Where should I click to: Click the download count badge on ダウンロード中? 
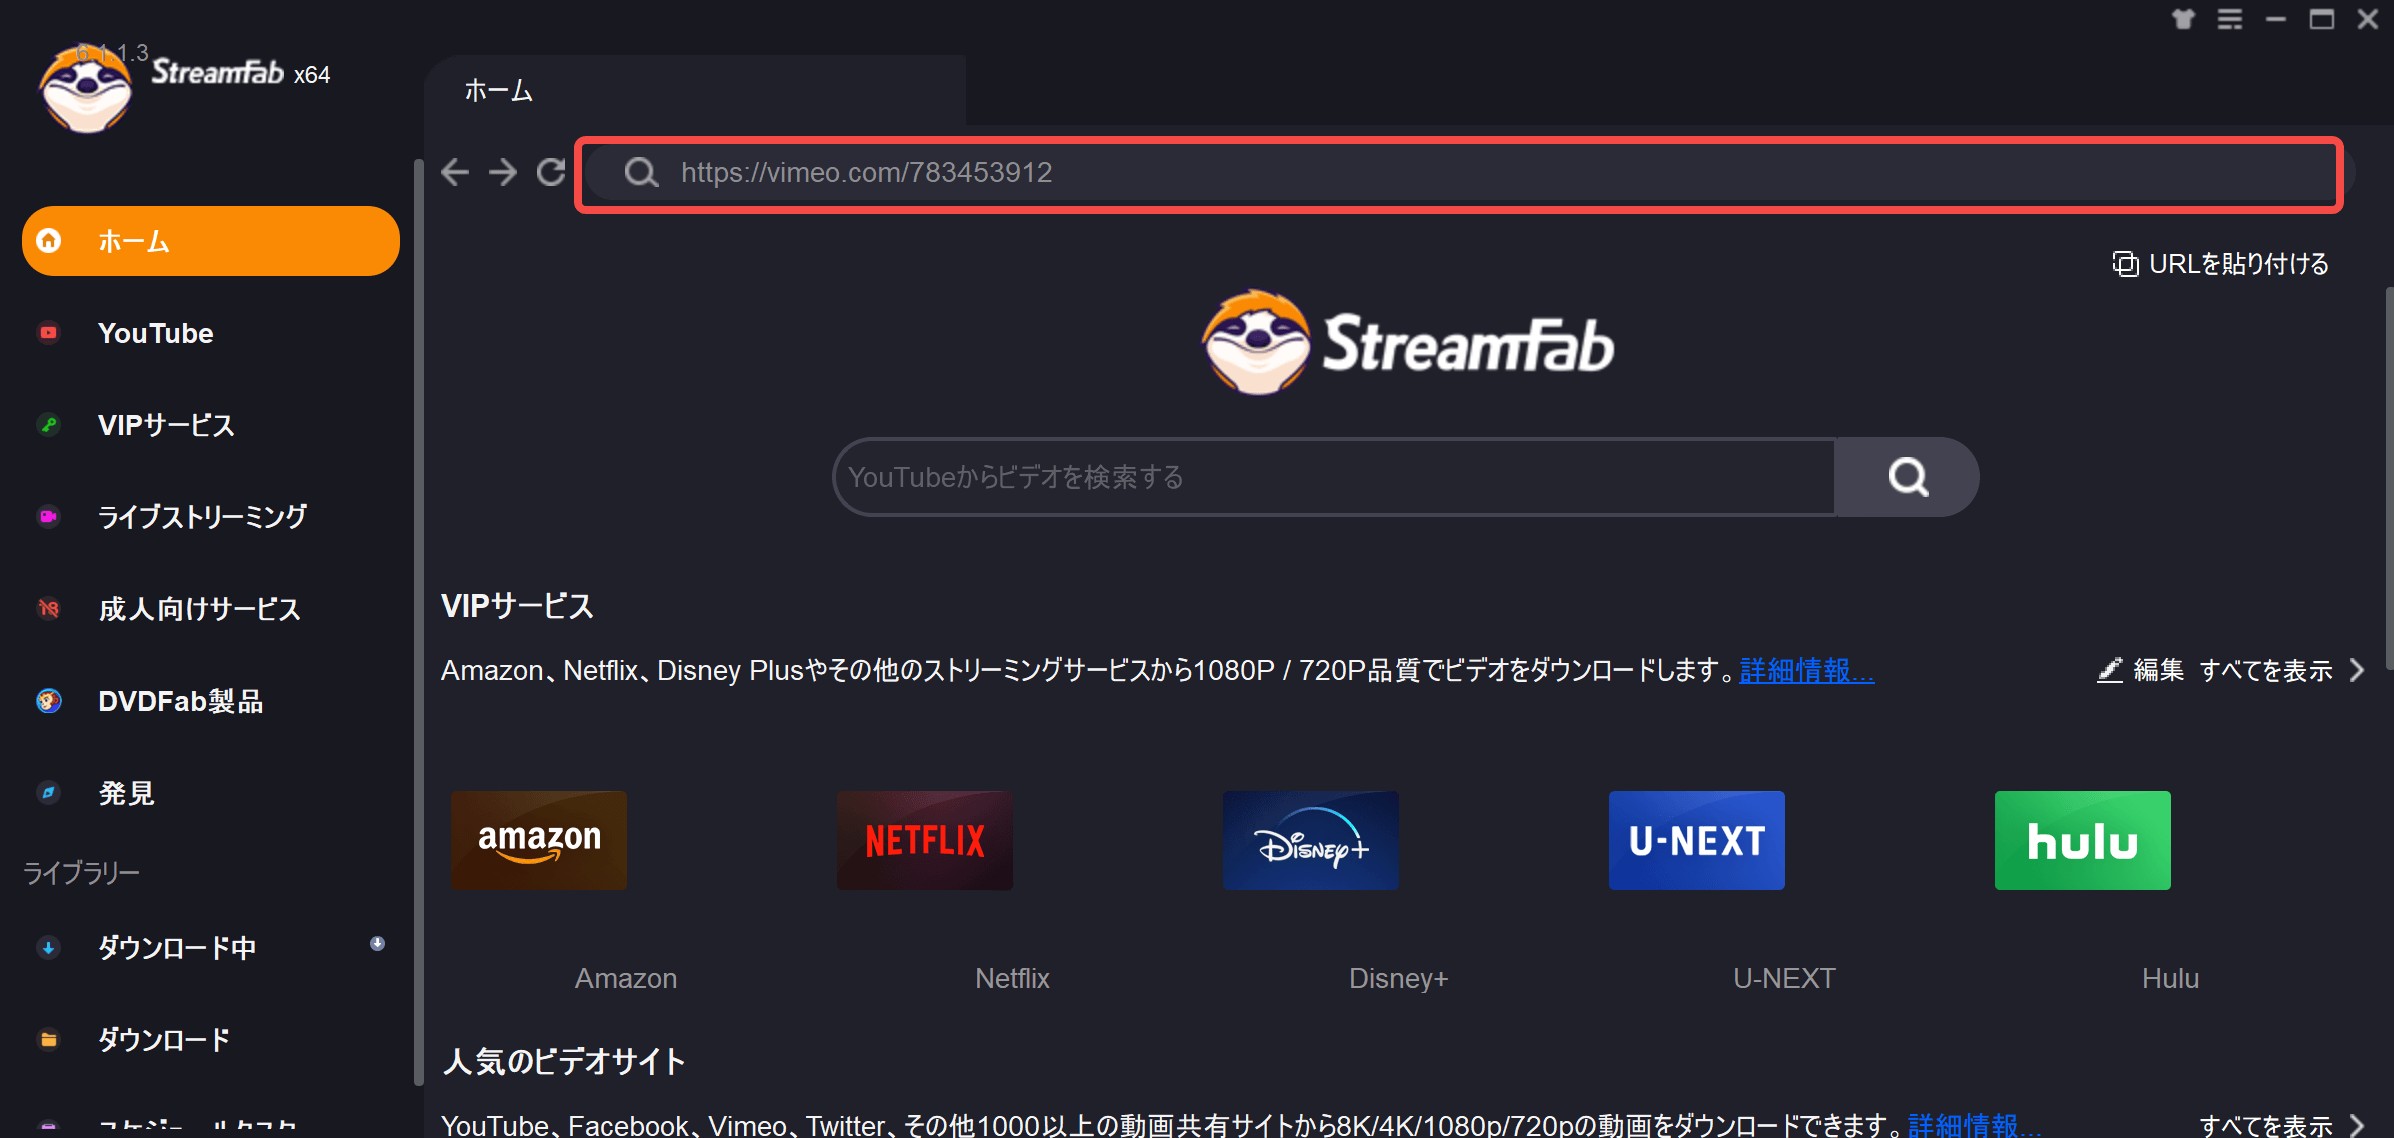[377, 943]
